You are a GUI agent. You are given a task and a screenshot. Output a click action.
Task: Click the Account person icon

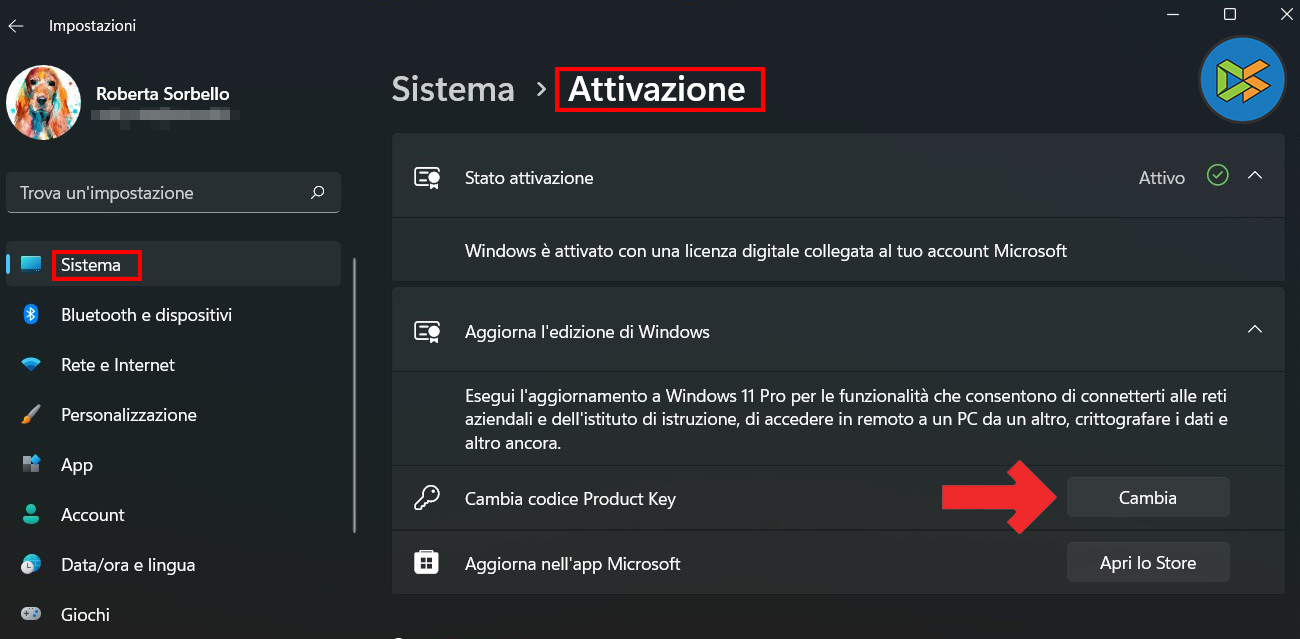click(31, 515)
